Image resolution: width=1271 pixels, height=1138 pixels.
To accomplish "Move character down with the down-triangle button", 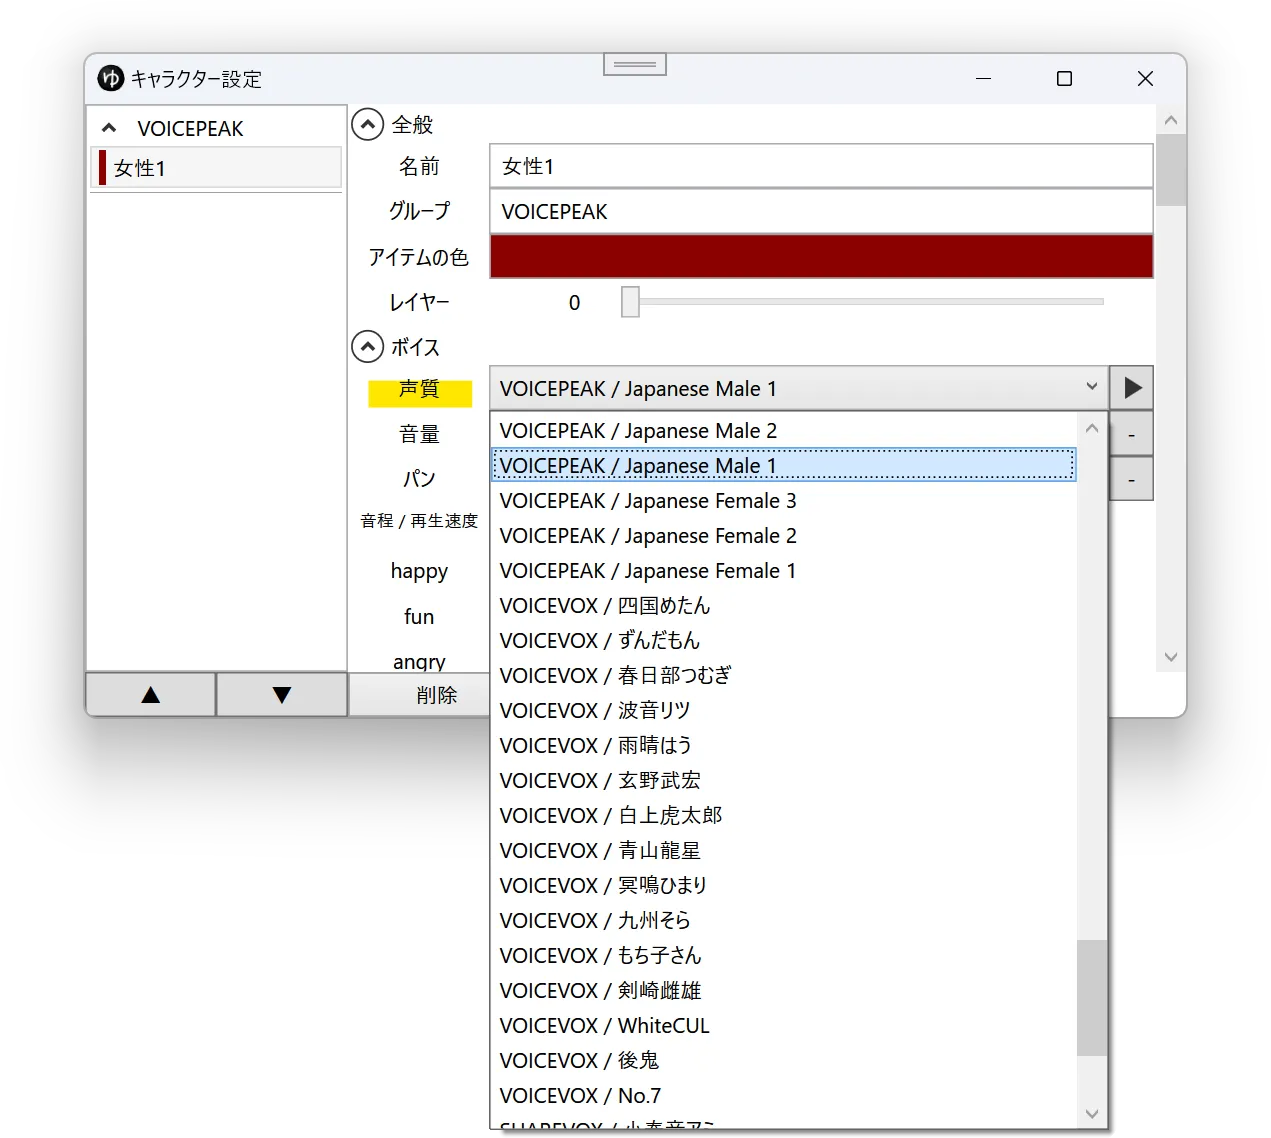I will click(x=282, y=694).
